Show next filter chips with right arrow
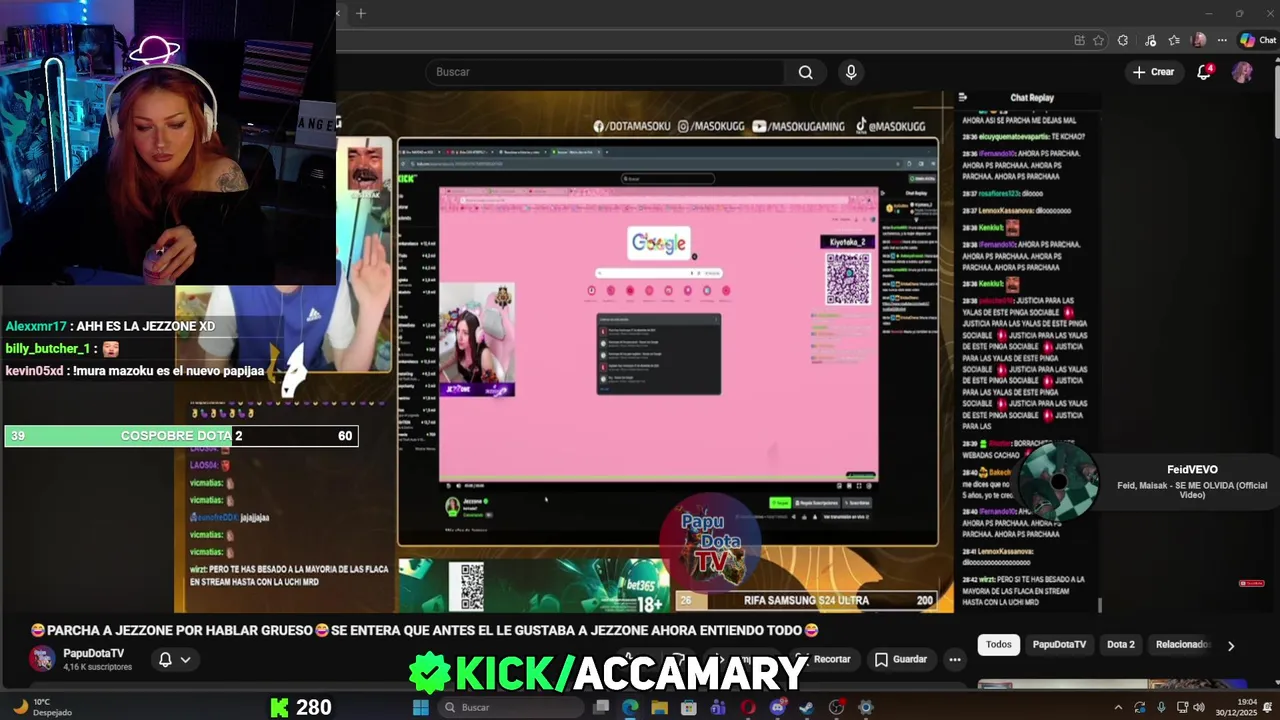Viewport: 1280px width, 720px height. (1231, 645)
